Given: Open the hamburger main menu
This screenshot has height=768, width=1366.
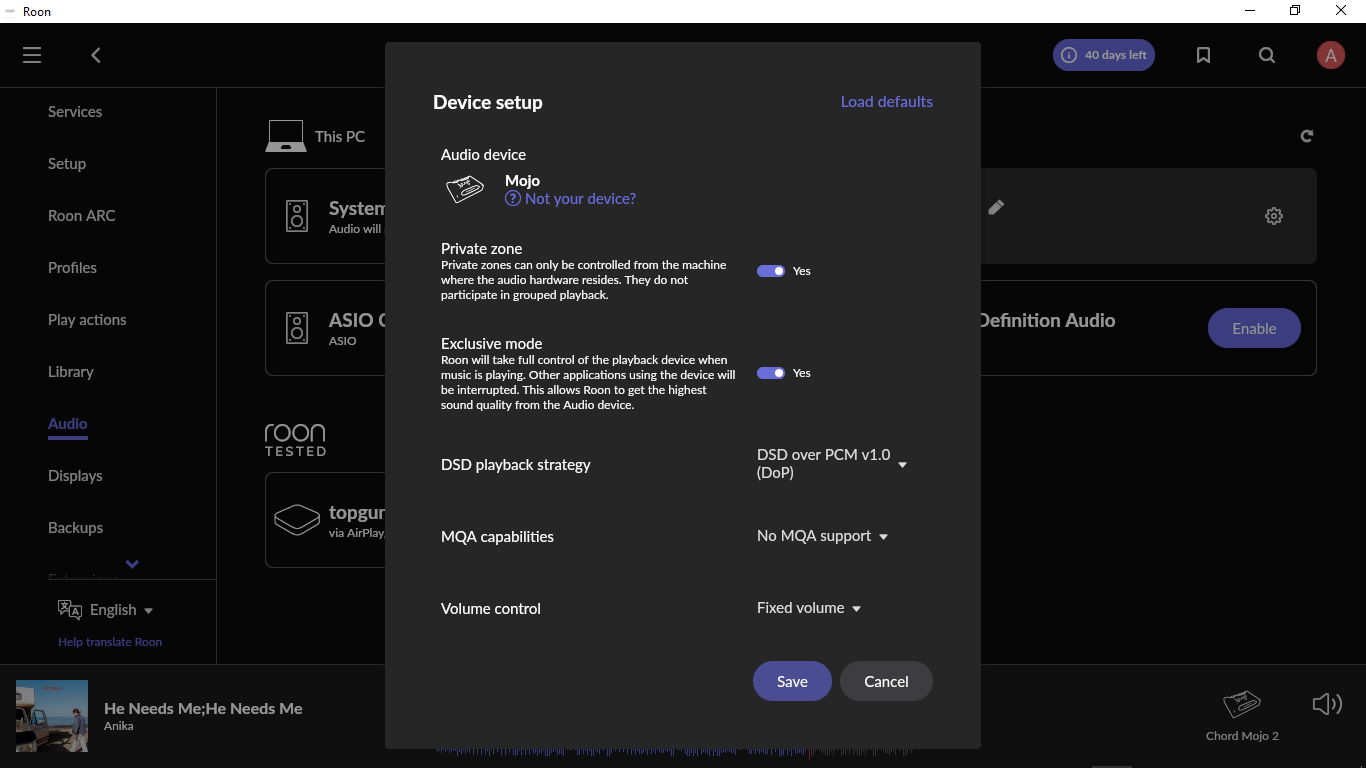Looking at the screenshot, I should point(32,55).
